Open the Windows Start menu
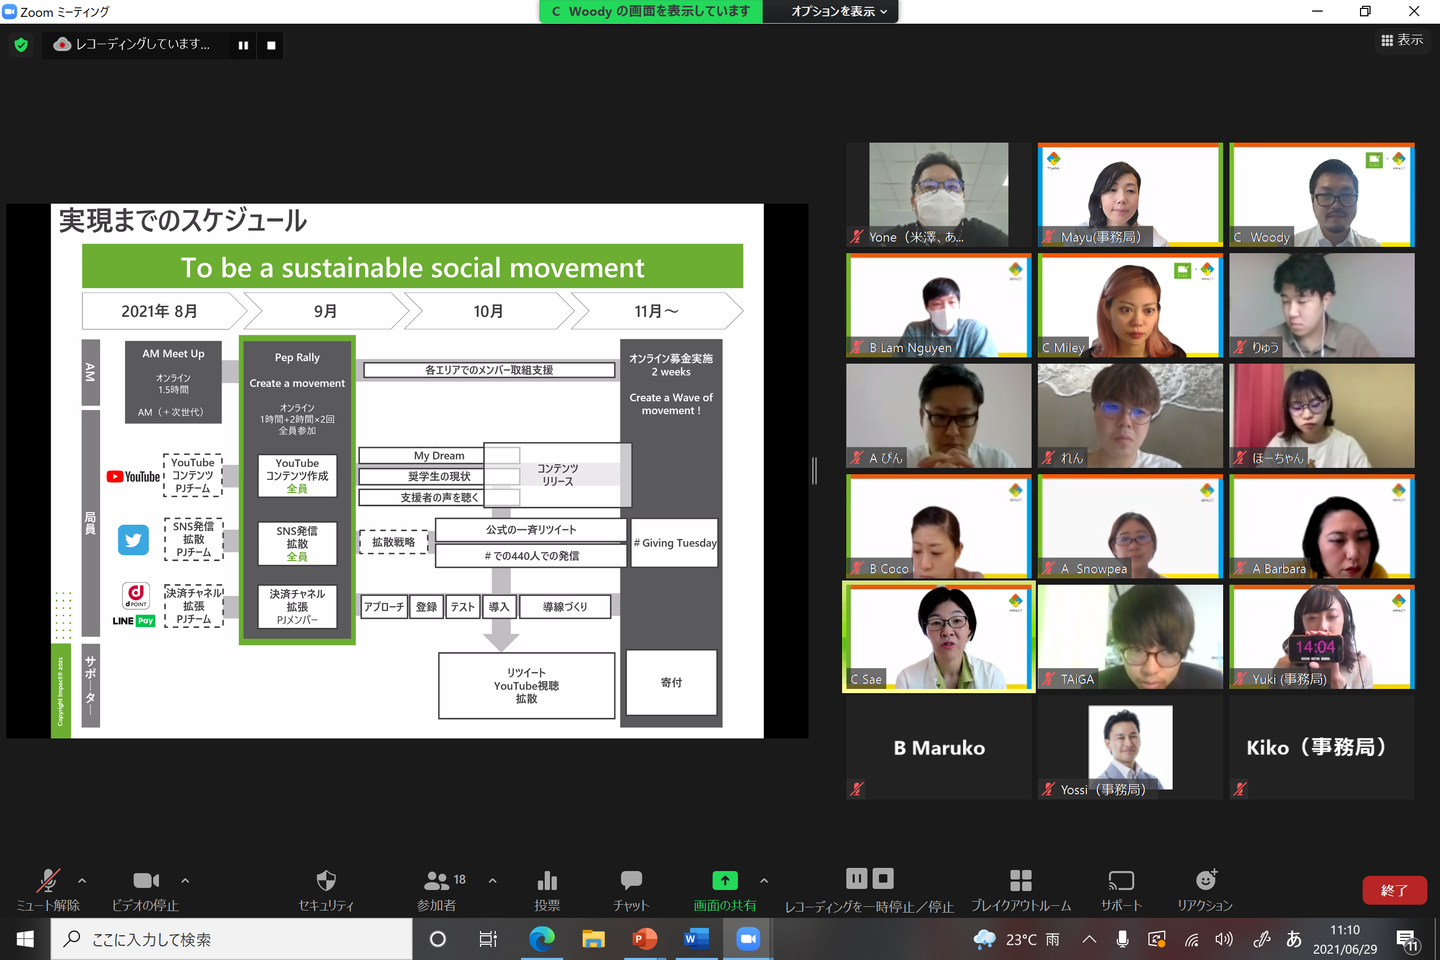The image size is (1440, 960). point(25,939)
